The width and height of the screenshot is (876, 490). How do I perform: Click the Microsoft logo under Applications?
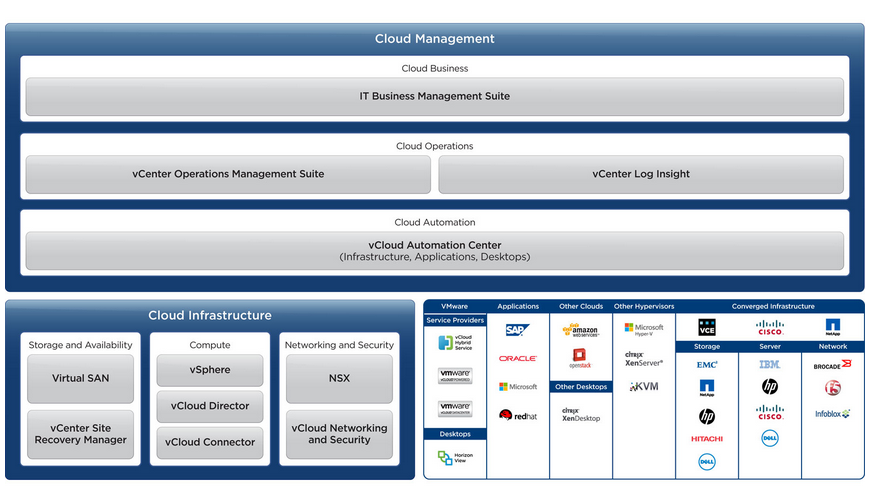518,387
